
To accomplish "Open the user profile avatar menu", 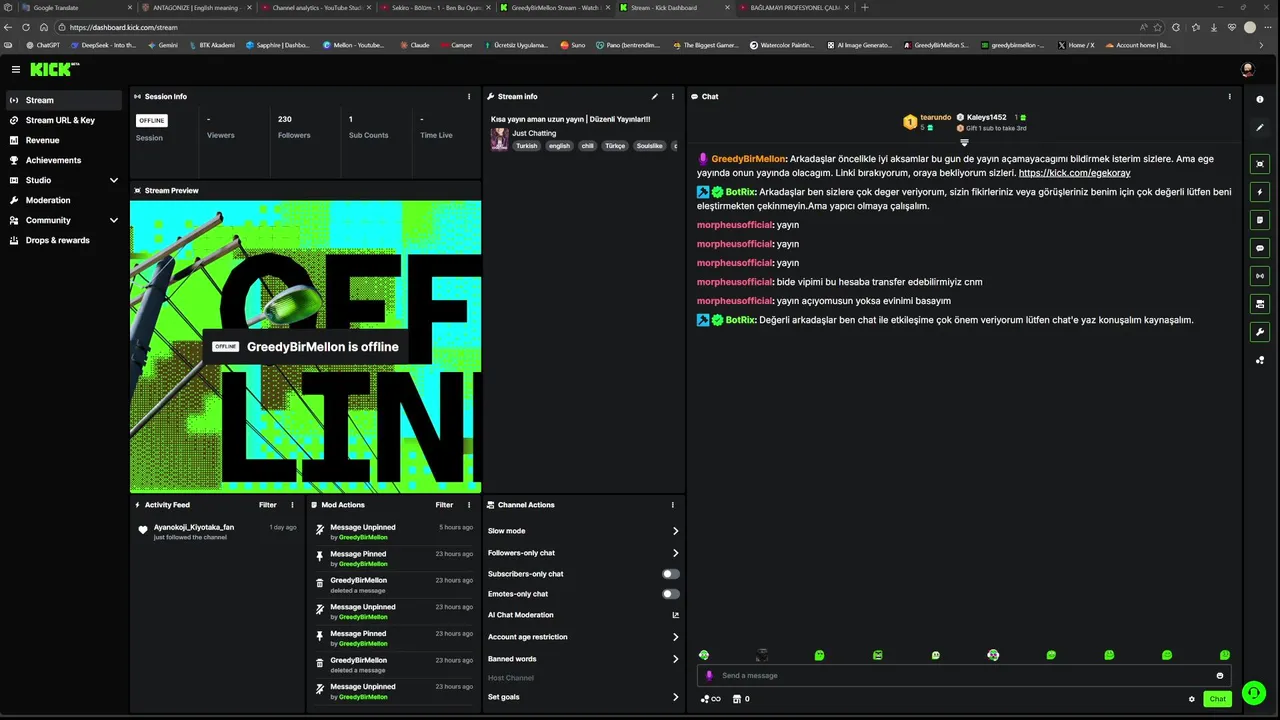I will 1247,69.
